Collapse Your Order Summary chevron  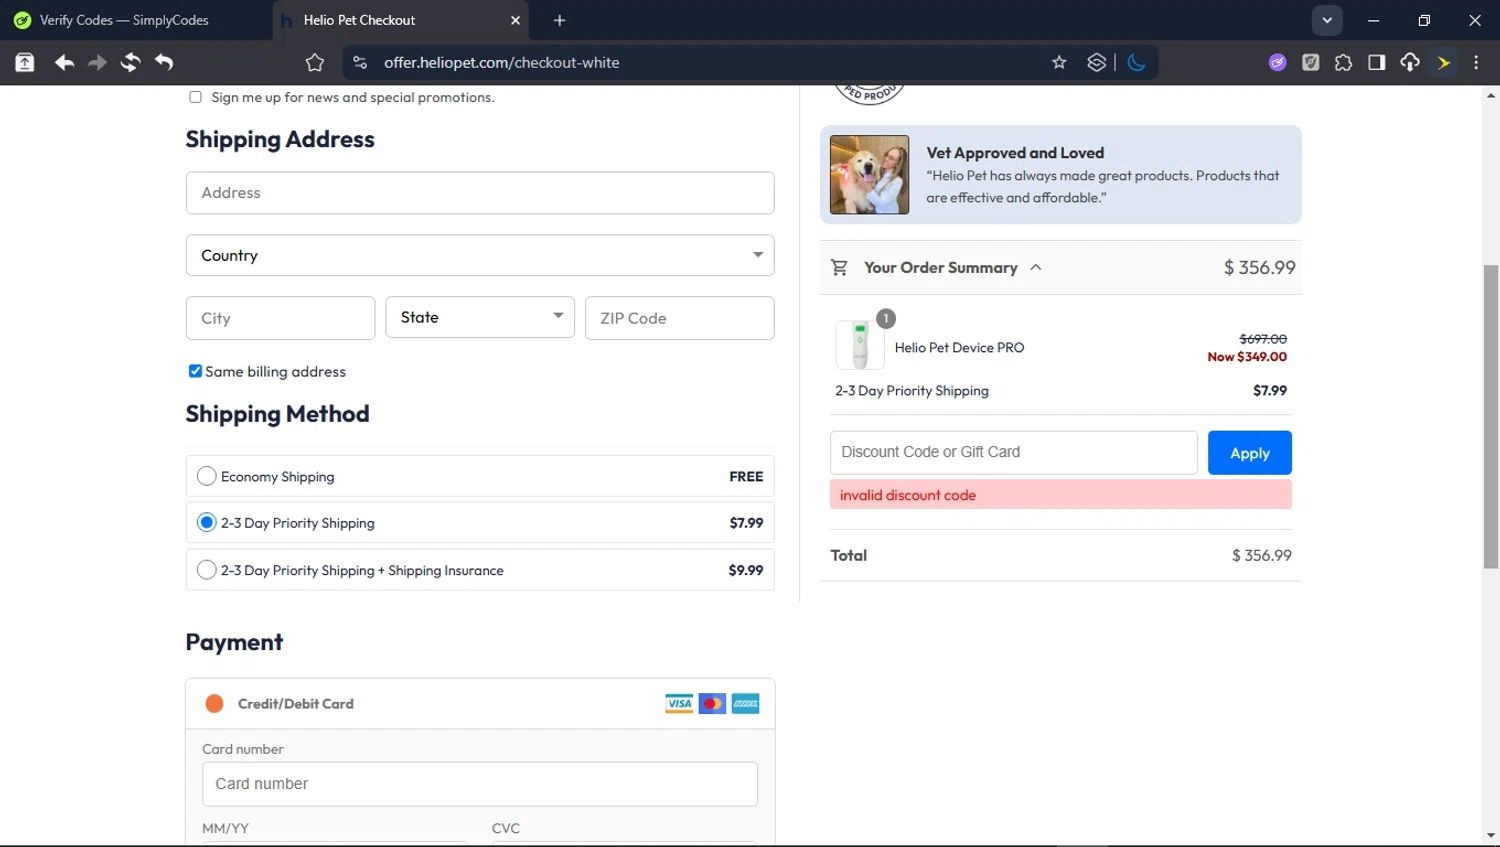click(1036, 267)
